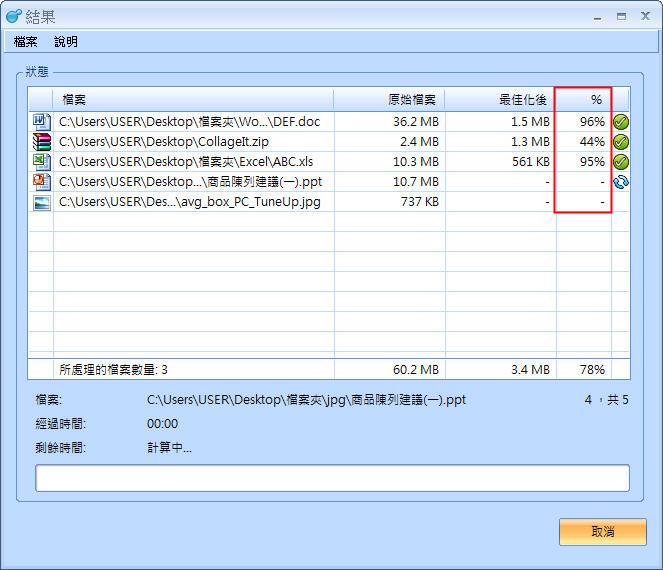Screen dimensions: 663x570
Task: Click the Excel icon for ABC.xls
Action: (41, 162)
